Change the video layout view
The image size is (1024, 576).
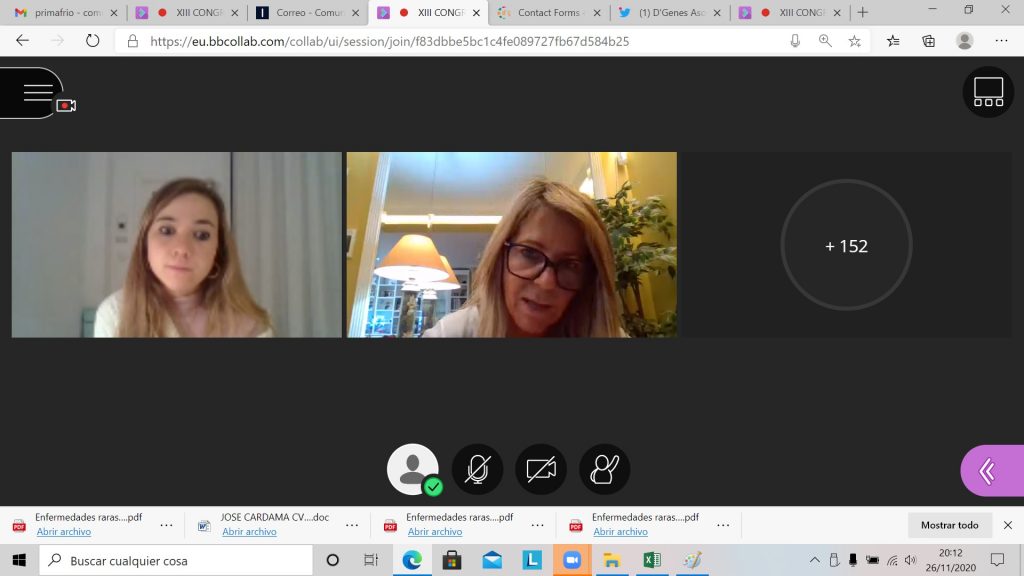click(x=988, y=92)
